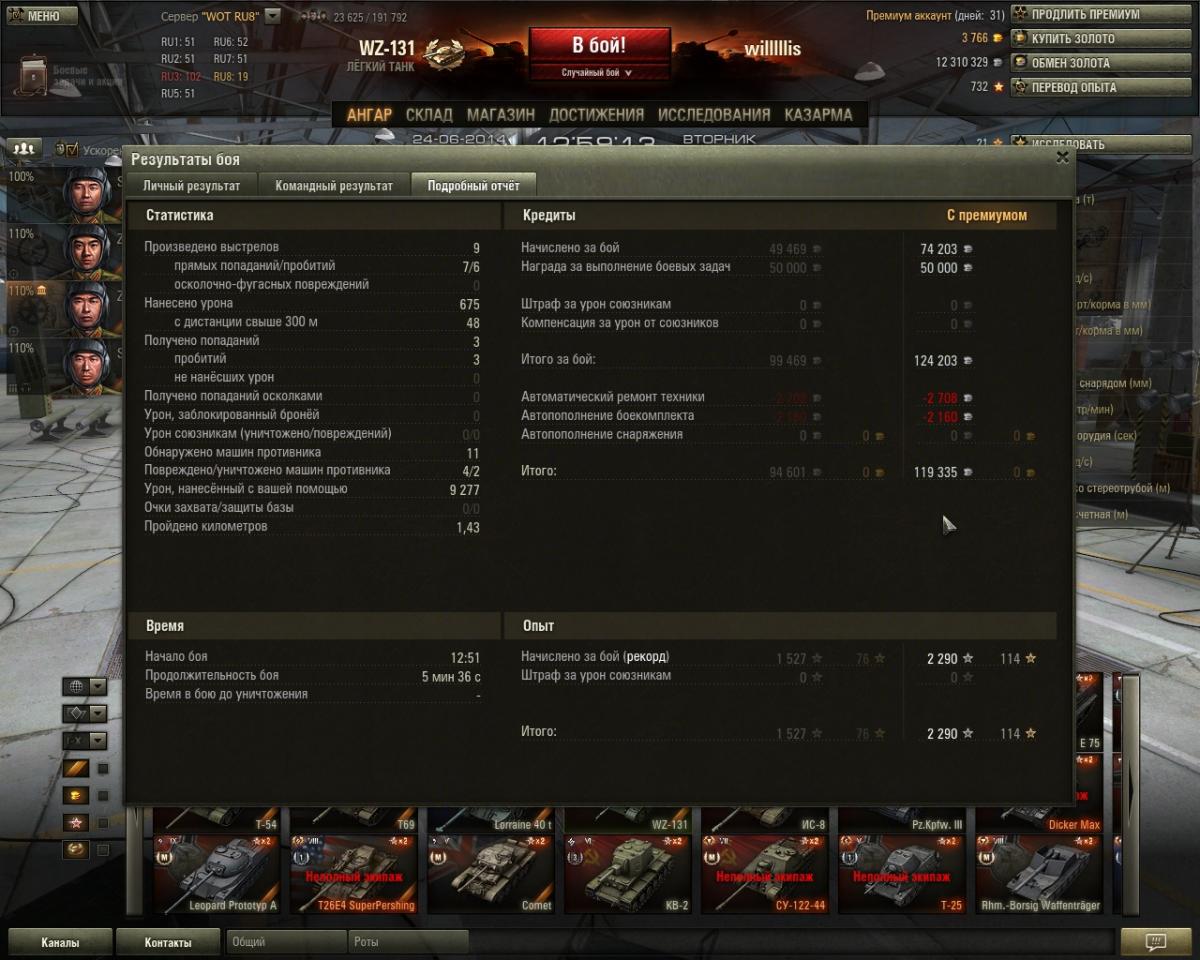Screen dimensions: 1200x960
Task: Click the Mastery badge on Leopard Prototyp A
Action: tap(165, 859)
